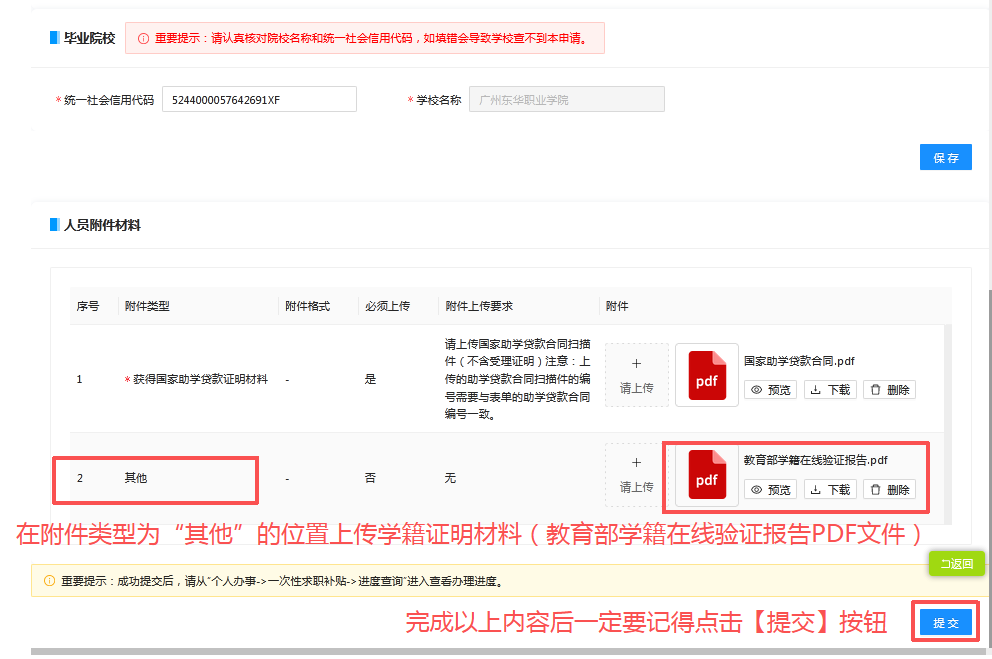Click the 人员附件材料 section heading
Viewport: 992px width, 659px height.
pos(102,225)
